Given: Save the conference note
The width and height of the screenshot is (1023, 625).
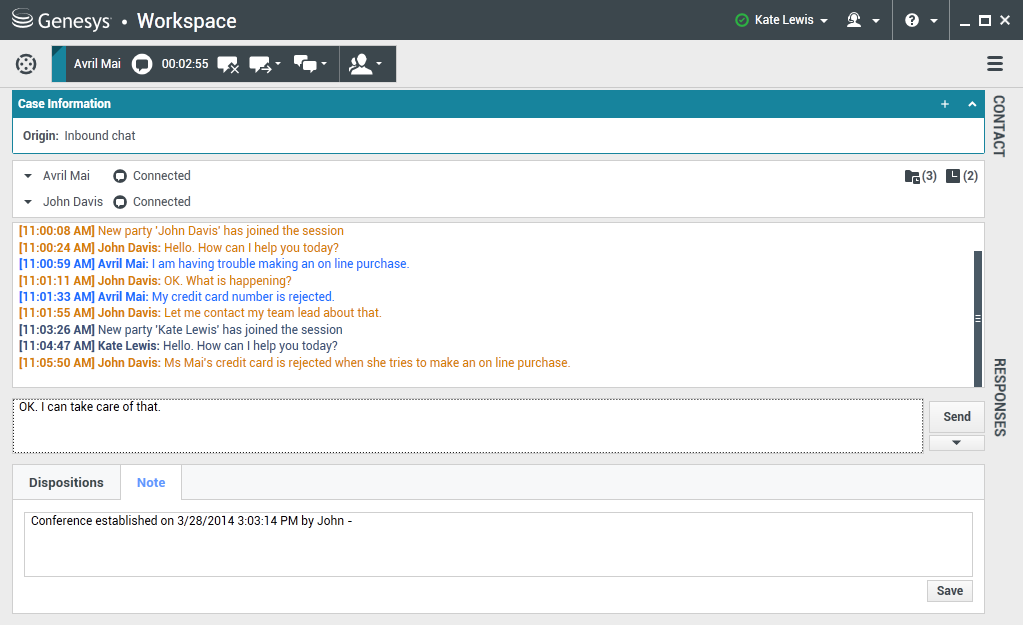Looking at the screenshot, I should point(949,590).
